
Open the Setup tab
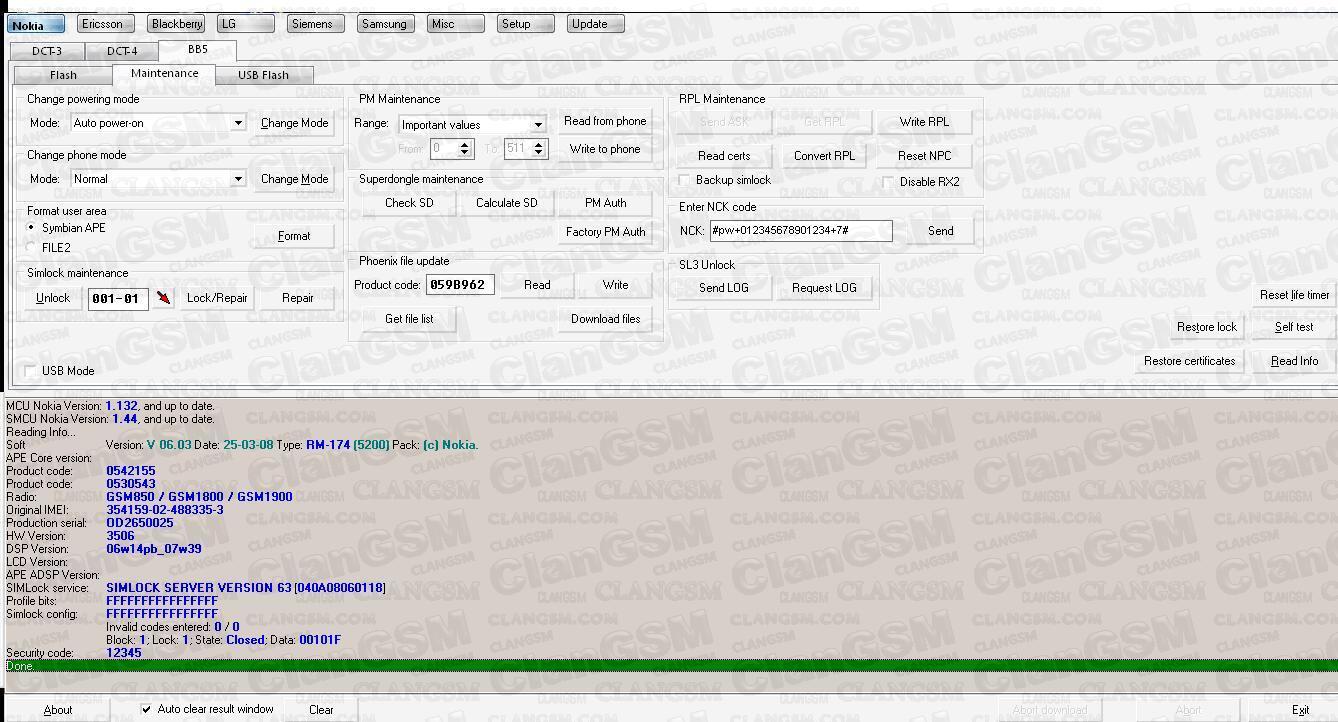point(526,24)
